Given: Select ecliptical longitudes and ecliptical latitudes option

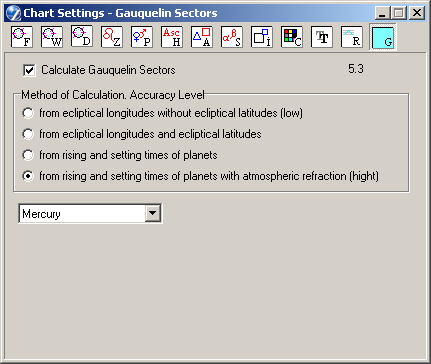Looking at the screenshot, I should [28, 134].
